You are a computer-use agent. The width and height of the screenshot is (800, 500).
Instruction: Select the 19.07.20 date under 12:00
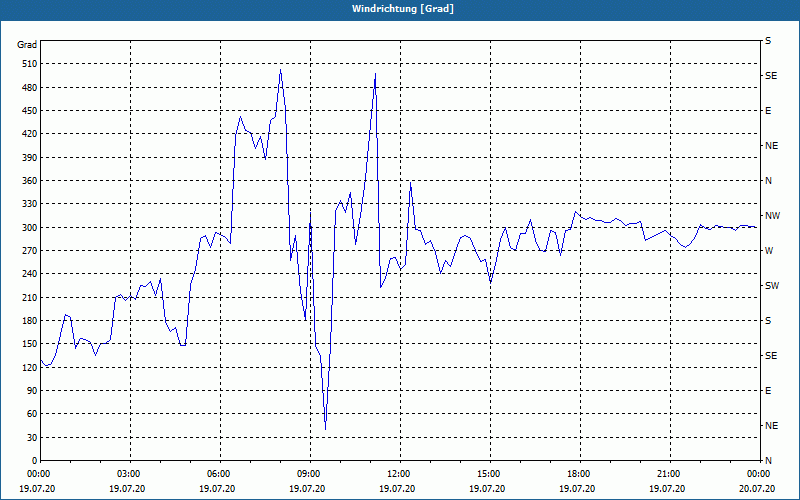(397, 489)
